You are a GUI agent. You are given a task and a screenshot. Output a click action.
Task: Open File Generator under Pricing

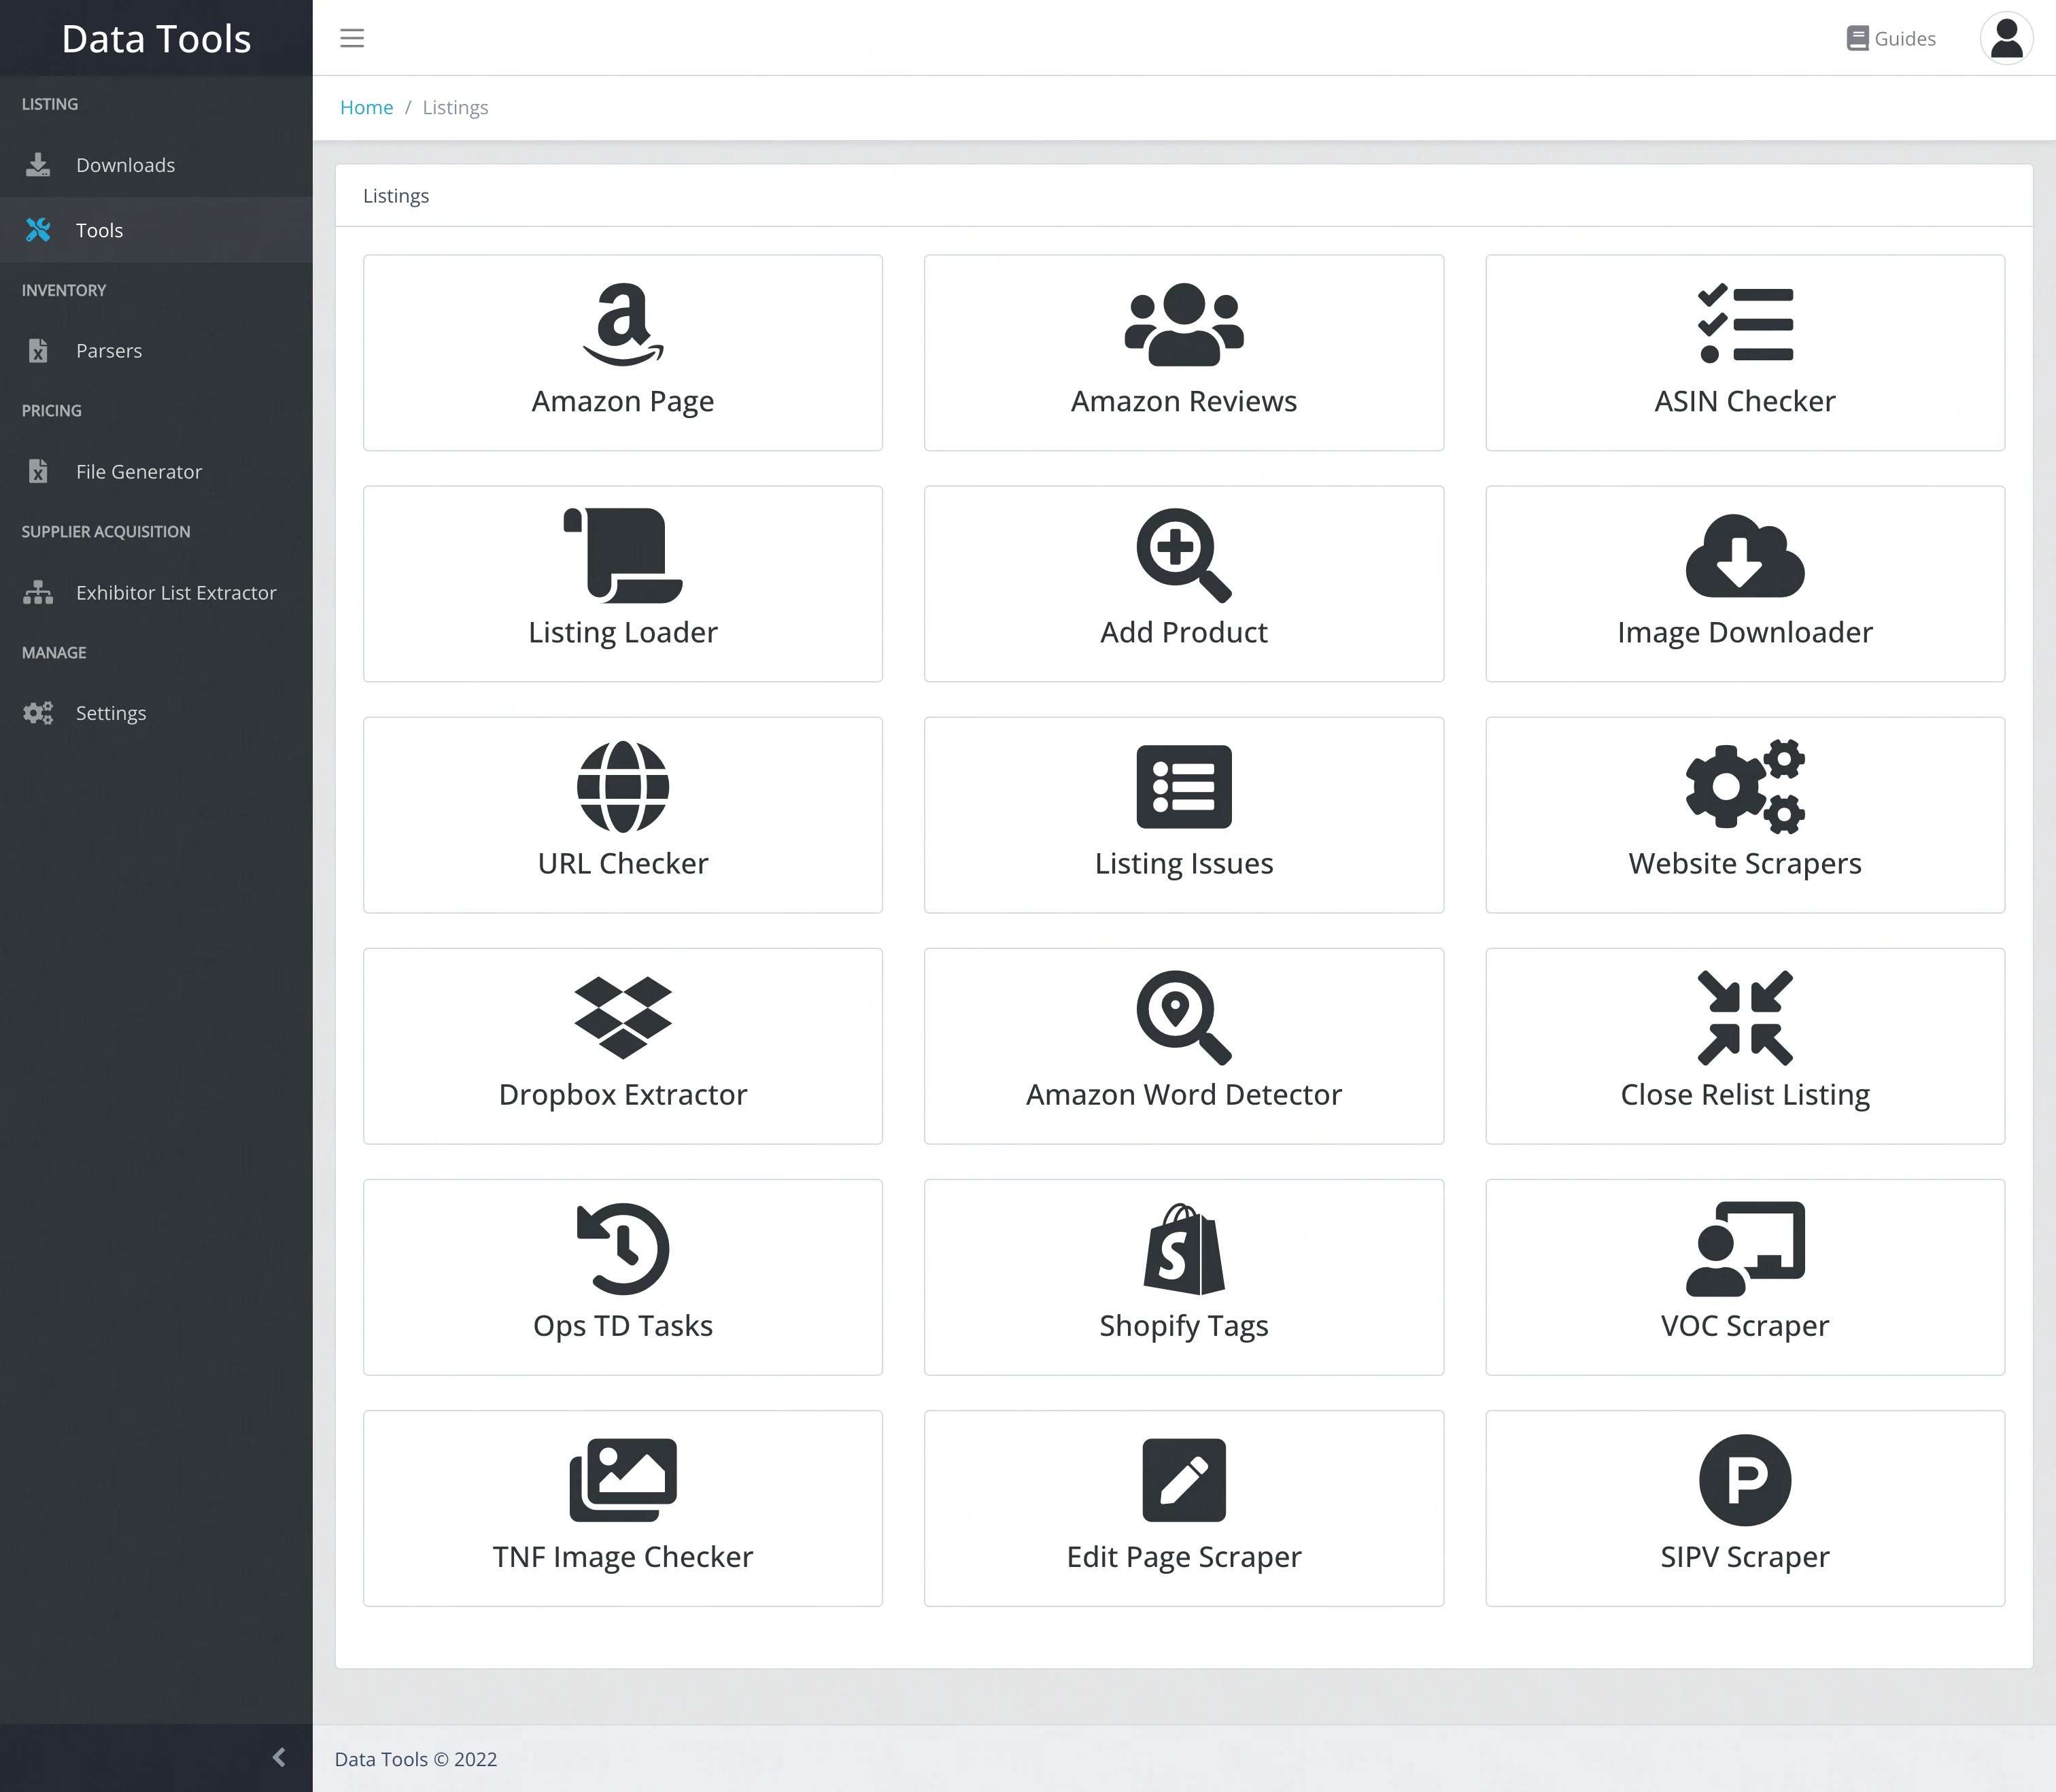[x=156, y=471]
